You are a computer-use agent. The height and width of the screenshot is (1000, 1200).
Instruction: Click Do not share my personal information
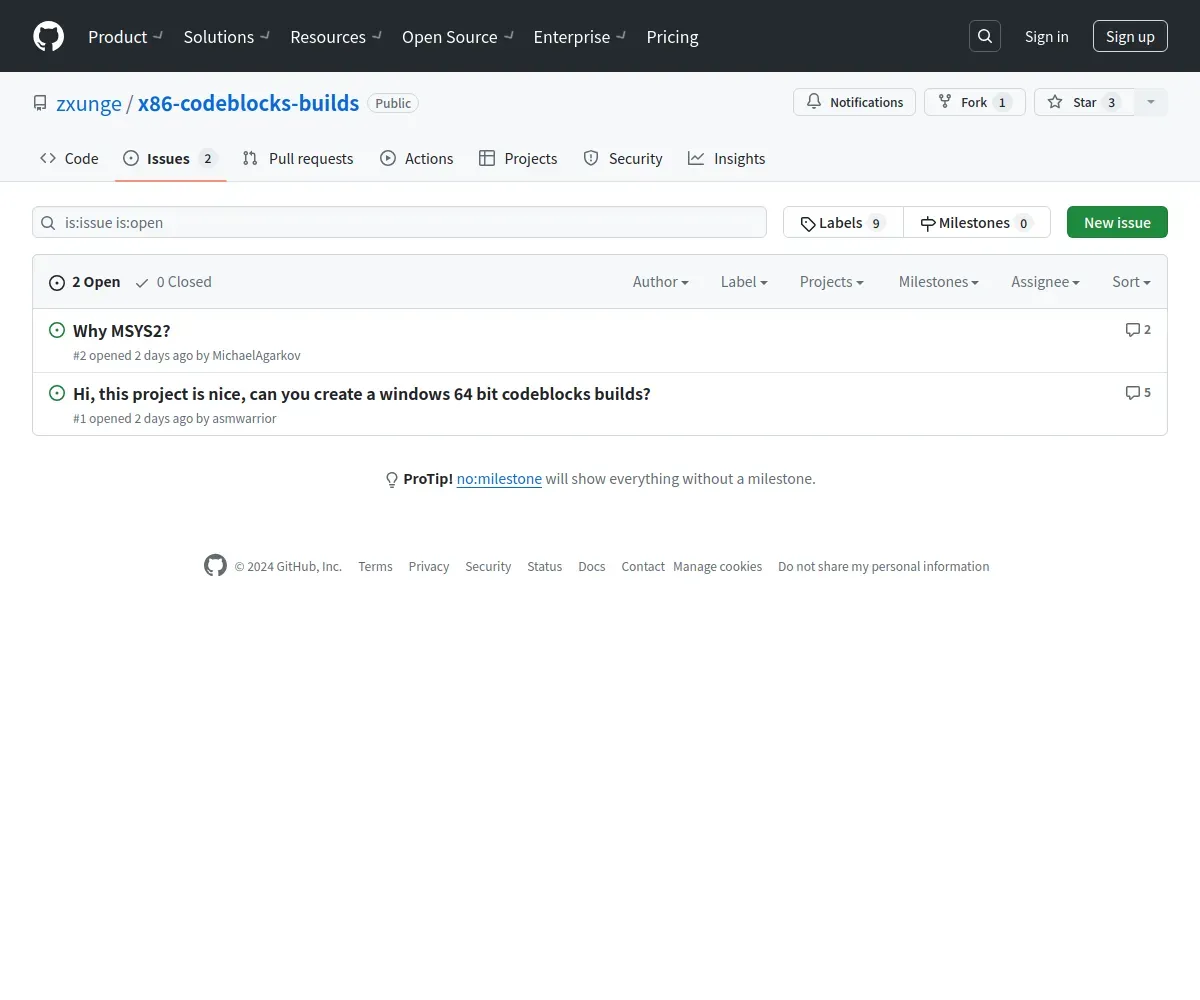pos(884,566)
